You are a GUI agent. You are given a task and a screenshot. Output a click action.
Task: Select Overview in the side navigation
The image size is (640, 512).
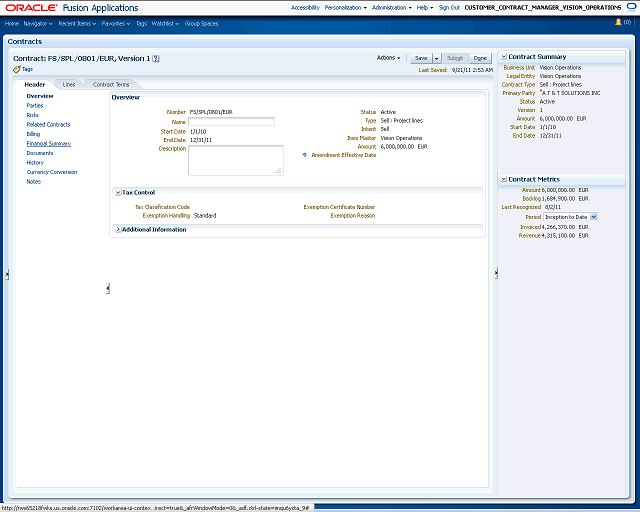pos(40,96)
